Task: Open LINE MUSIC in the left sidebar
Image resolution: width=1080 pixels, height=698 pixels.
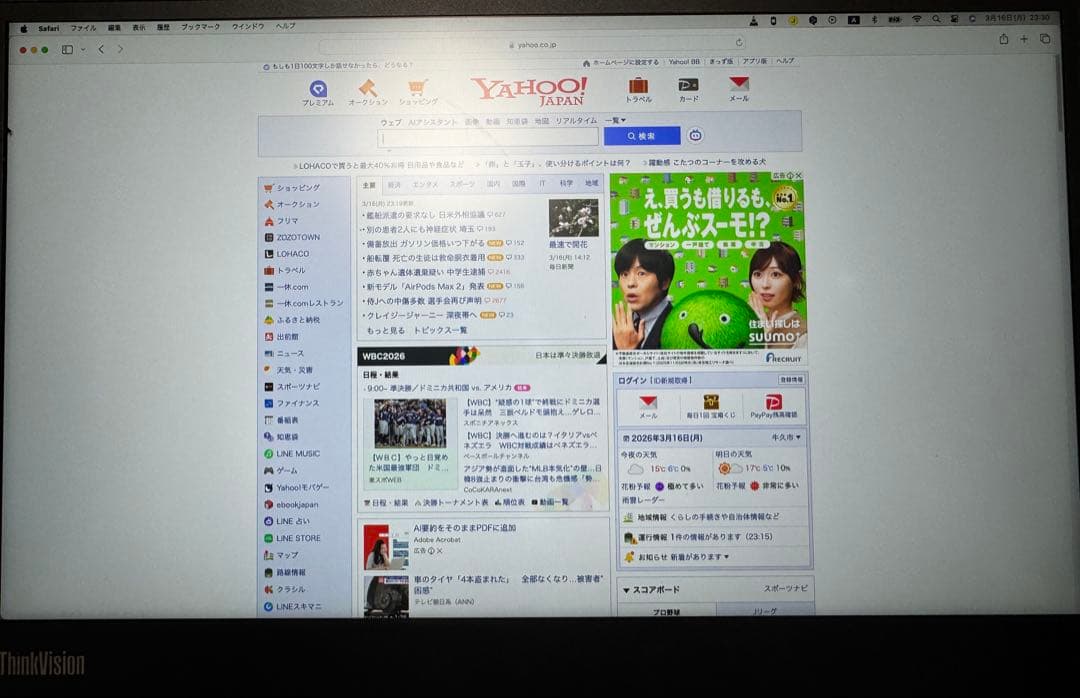Action: 298,453
